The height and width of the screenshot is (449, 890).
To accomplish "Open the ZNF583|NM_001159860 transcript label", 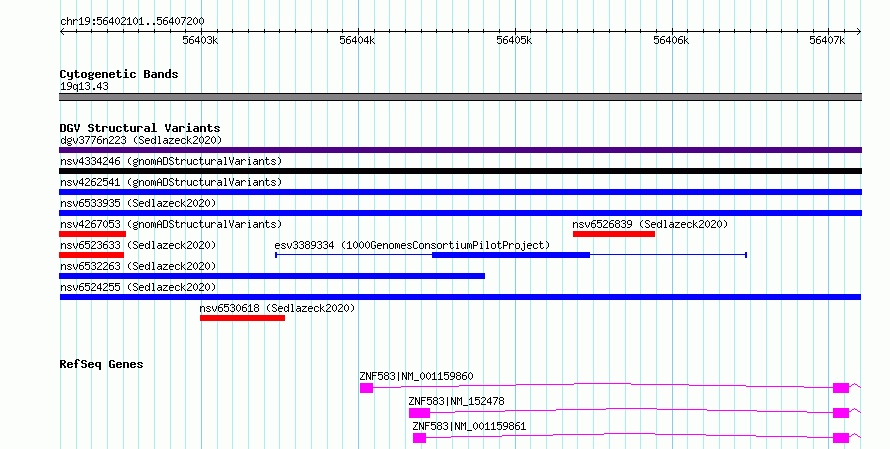I will click(x=416, y=376).
